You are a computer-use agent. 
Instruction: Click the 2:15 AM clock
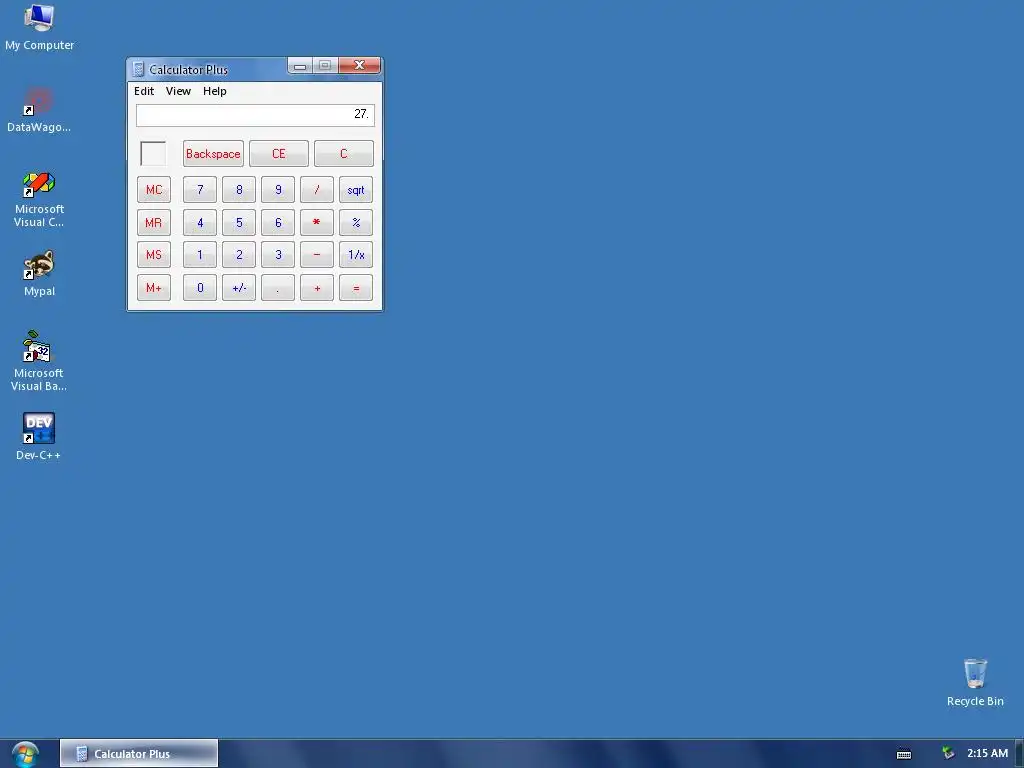(987, 754)
